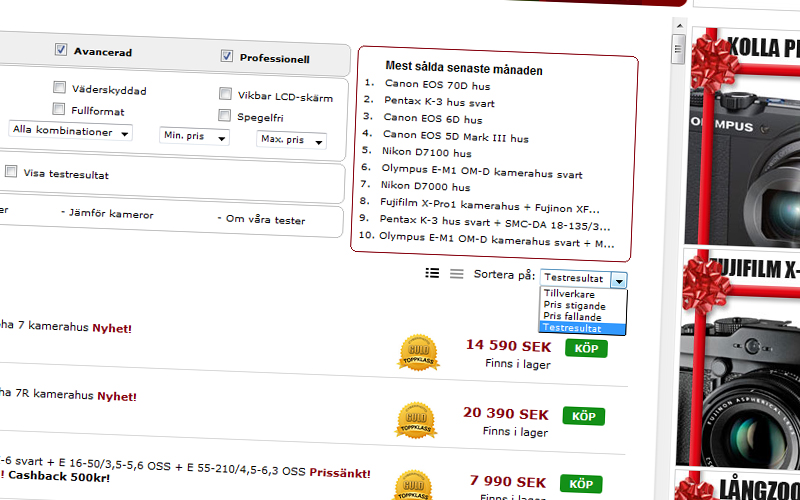This screenshot has height=500, width=800.
Task: Open Canon EOS 5D Mark III hus
Action: coord(456,136)
